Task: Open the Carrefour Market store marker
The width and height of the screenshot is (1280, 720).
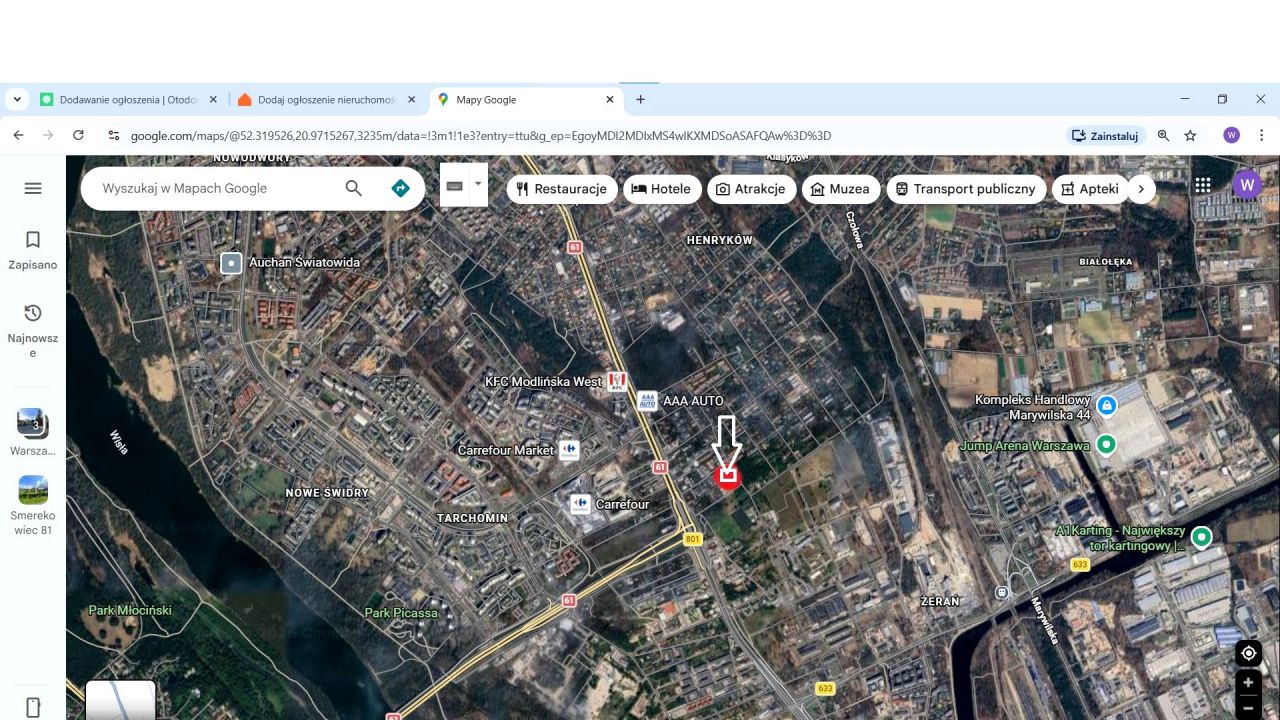Action: tap(568, 450)
